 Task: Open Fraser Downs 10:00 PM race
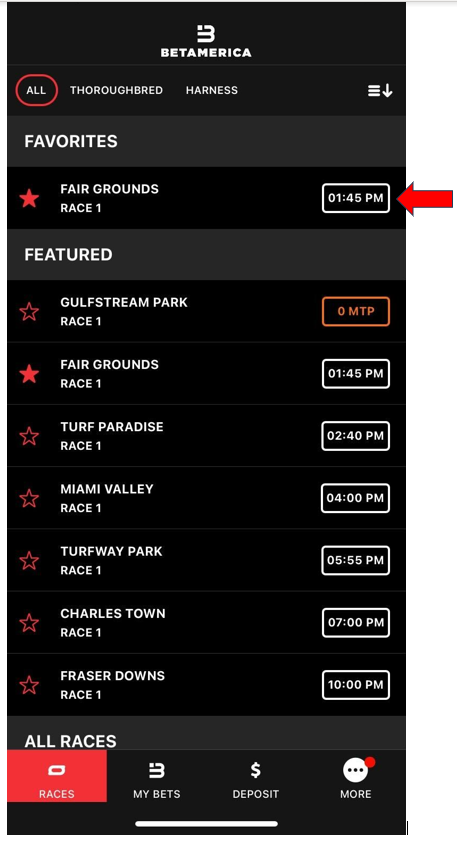tap(356, 684)
